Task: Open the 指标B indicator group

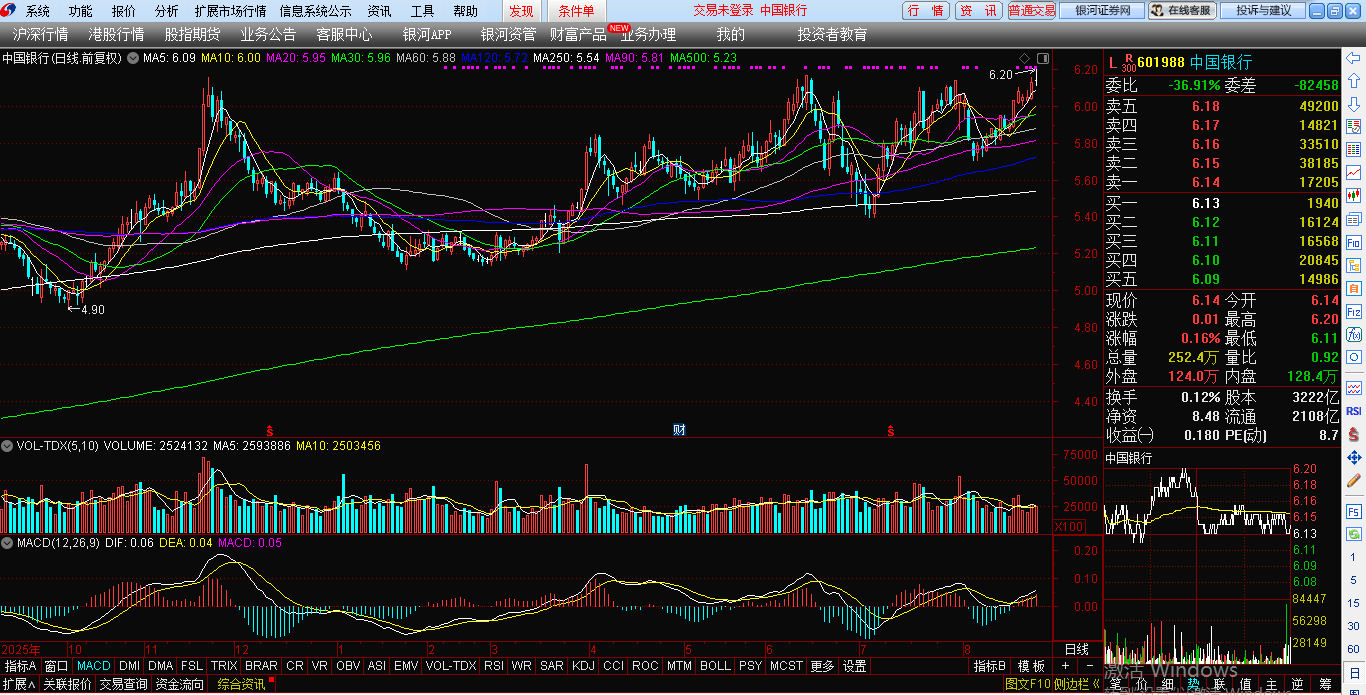Action: click(x=990, y=666)
